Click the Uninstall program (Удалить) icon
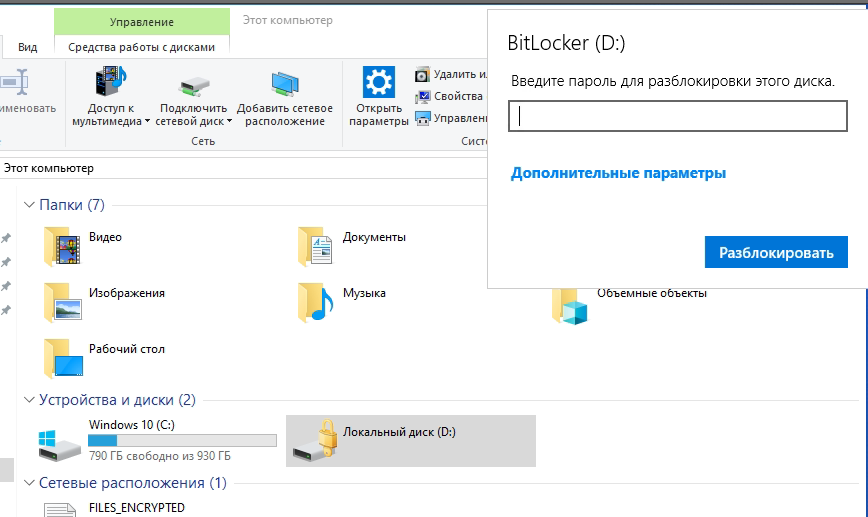The width and height of the screenshot is (868, 517). [422, 74]
